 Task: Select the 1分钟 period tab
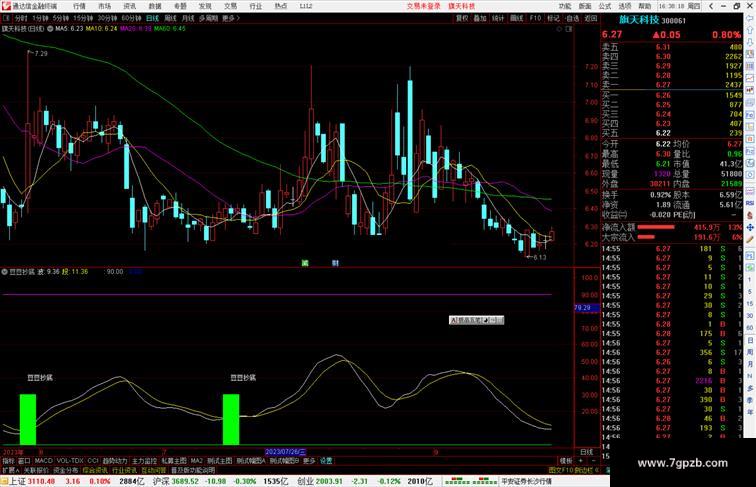(40, 18)
